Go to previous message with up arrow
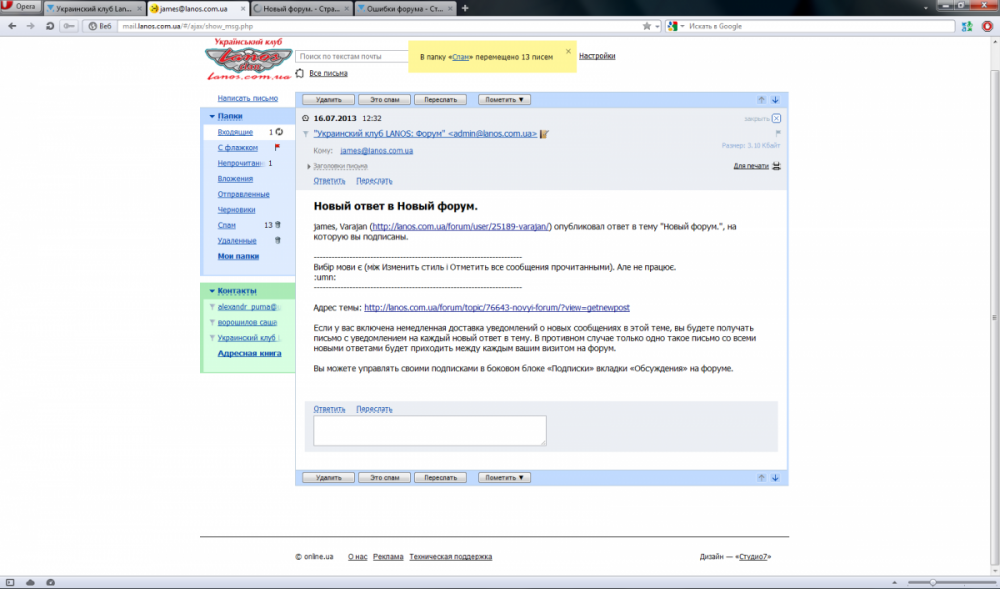The width and height of the screenshot is (1000, 589). [x=761, y=100]
